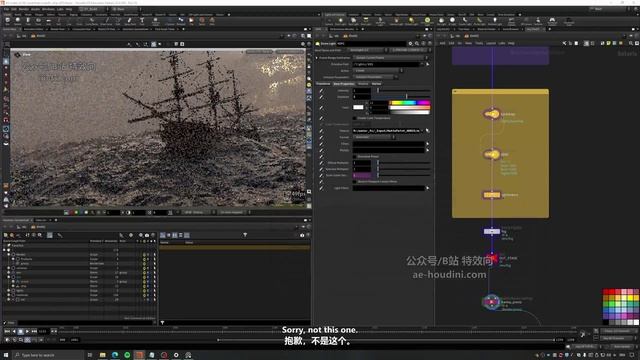
Task: Click the domelight node in the network
Action: point(492,154)
